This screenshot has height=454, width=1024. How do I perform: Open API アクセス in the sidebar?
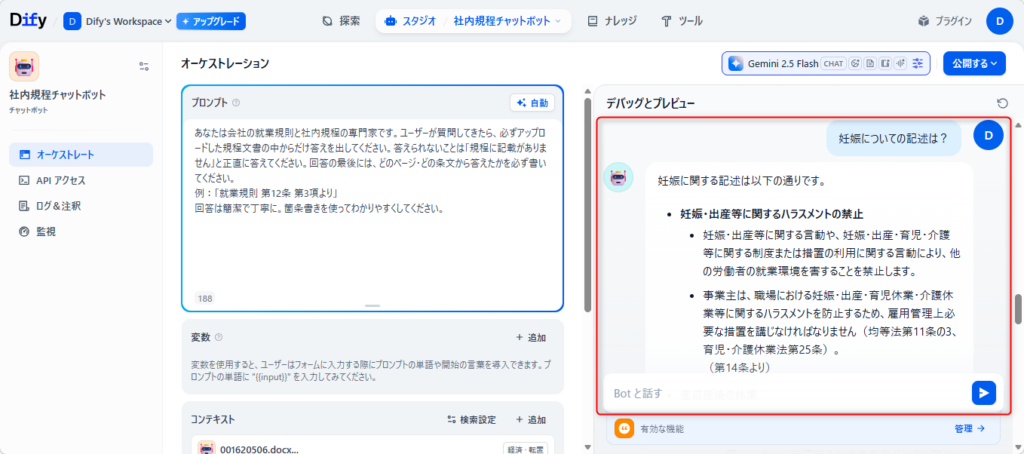click(61, 181)
